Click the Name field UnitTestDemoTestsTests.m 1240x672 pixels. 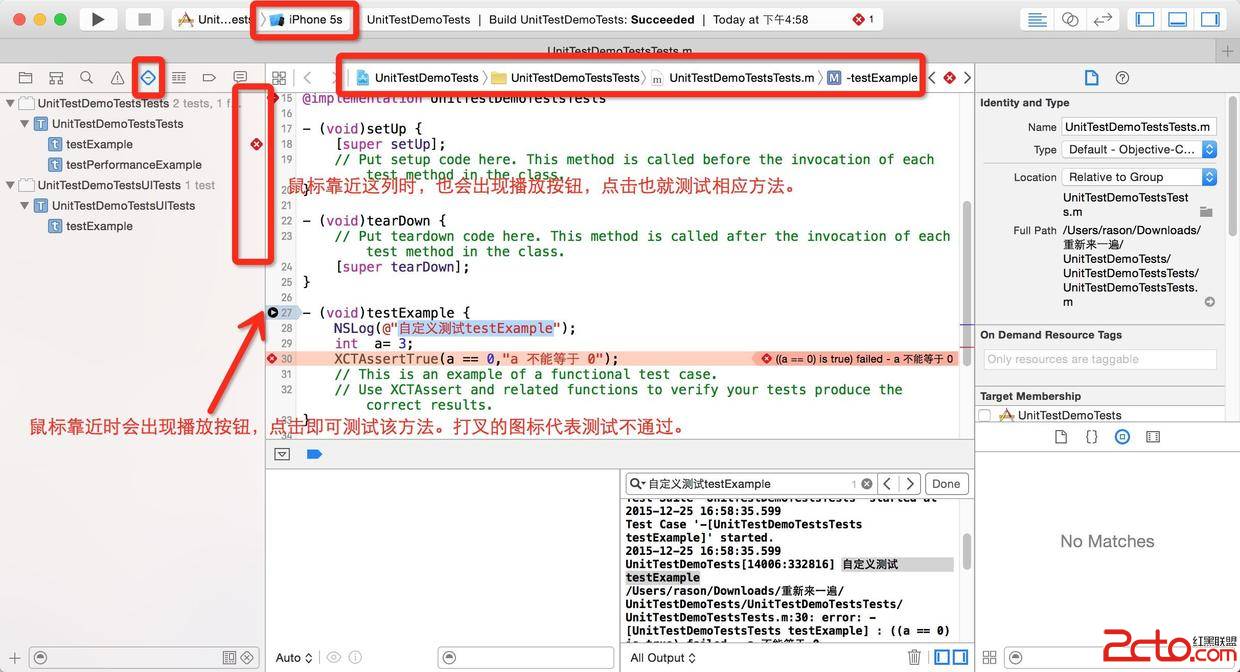pos(1138,127)
